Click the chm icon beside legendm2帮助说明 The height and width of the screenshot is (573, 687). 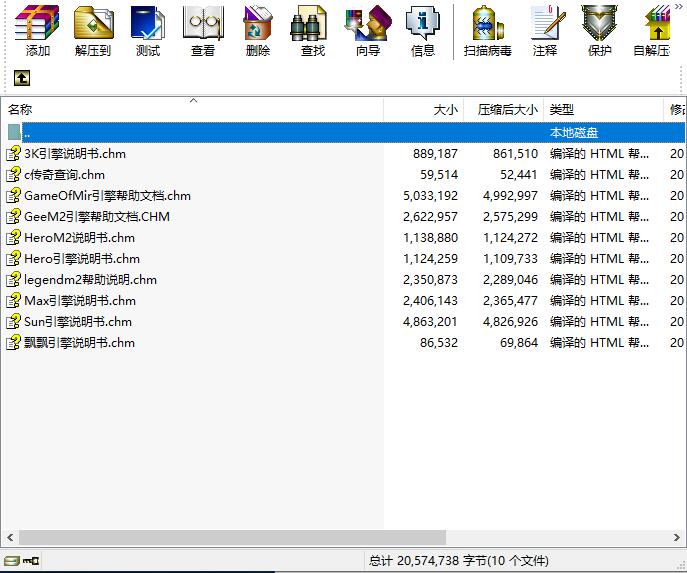click(x=13, y=279)
